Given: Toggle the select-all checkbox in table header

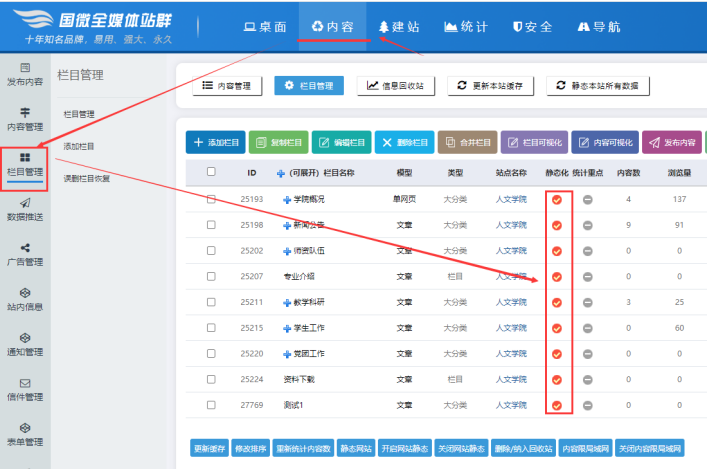Looking at the screenshot, I should tap(211, 172).
